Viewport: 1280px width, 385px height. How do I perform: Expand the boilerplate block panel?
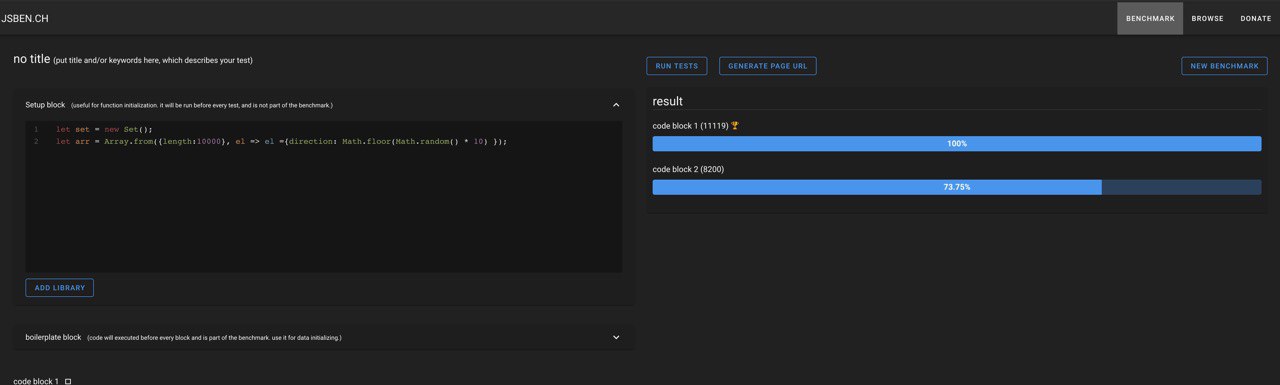(616, 337)
